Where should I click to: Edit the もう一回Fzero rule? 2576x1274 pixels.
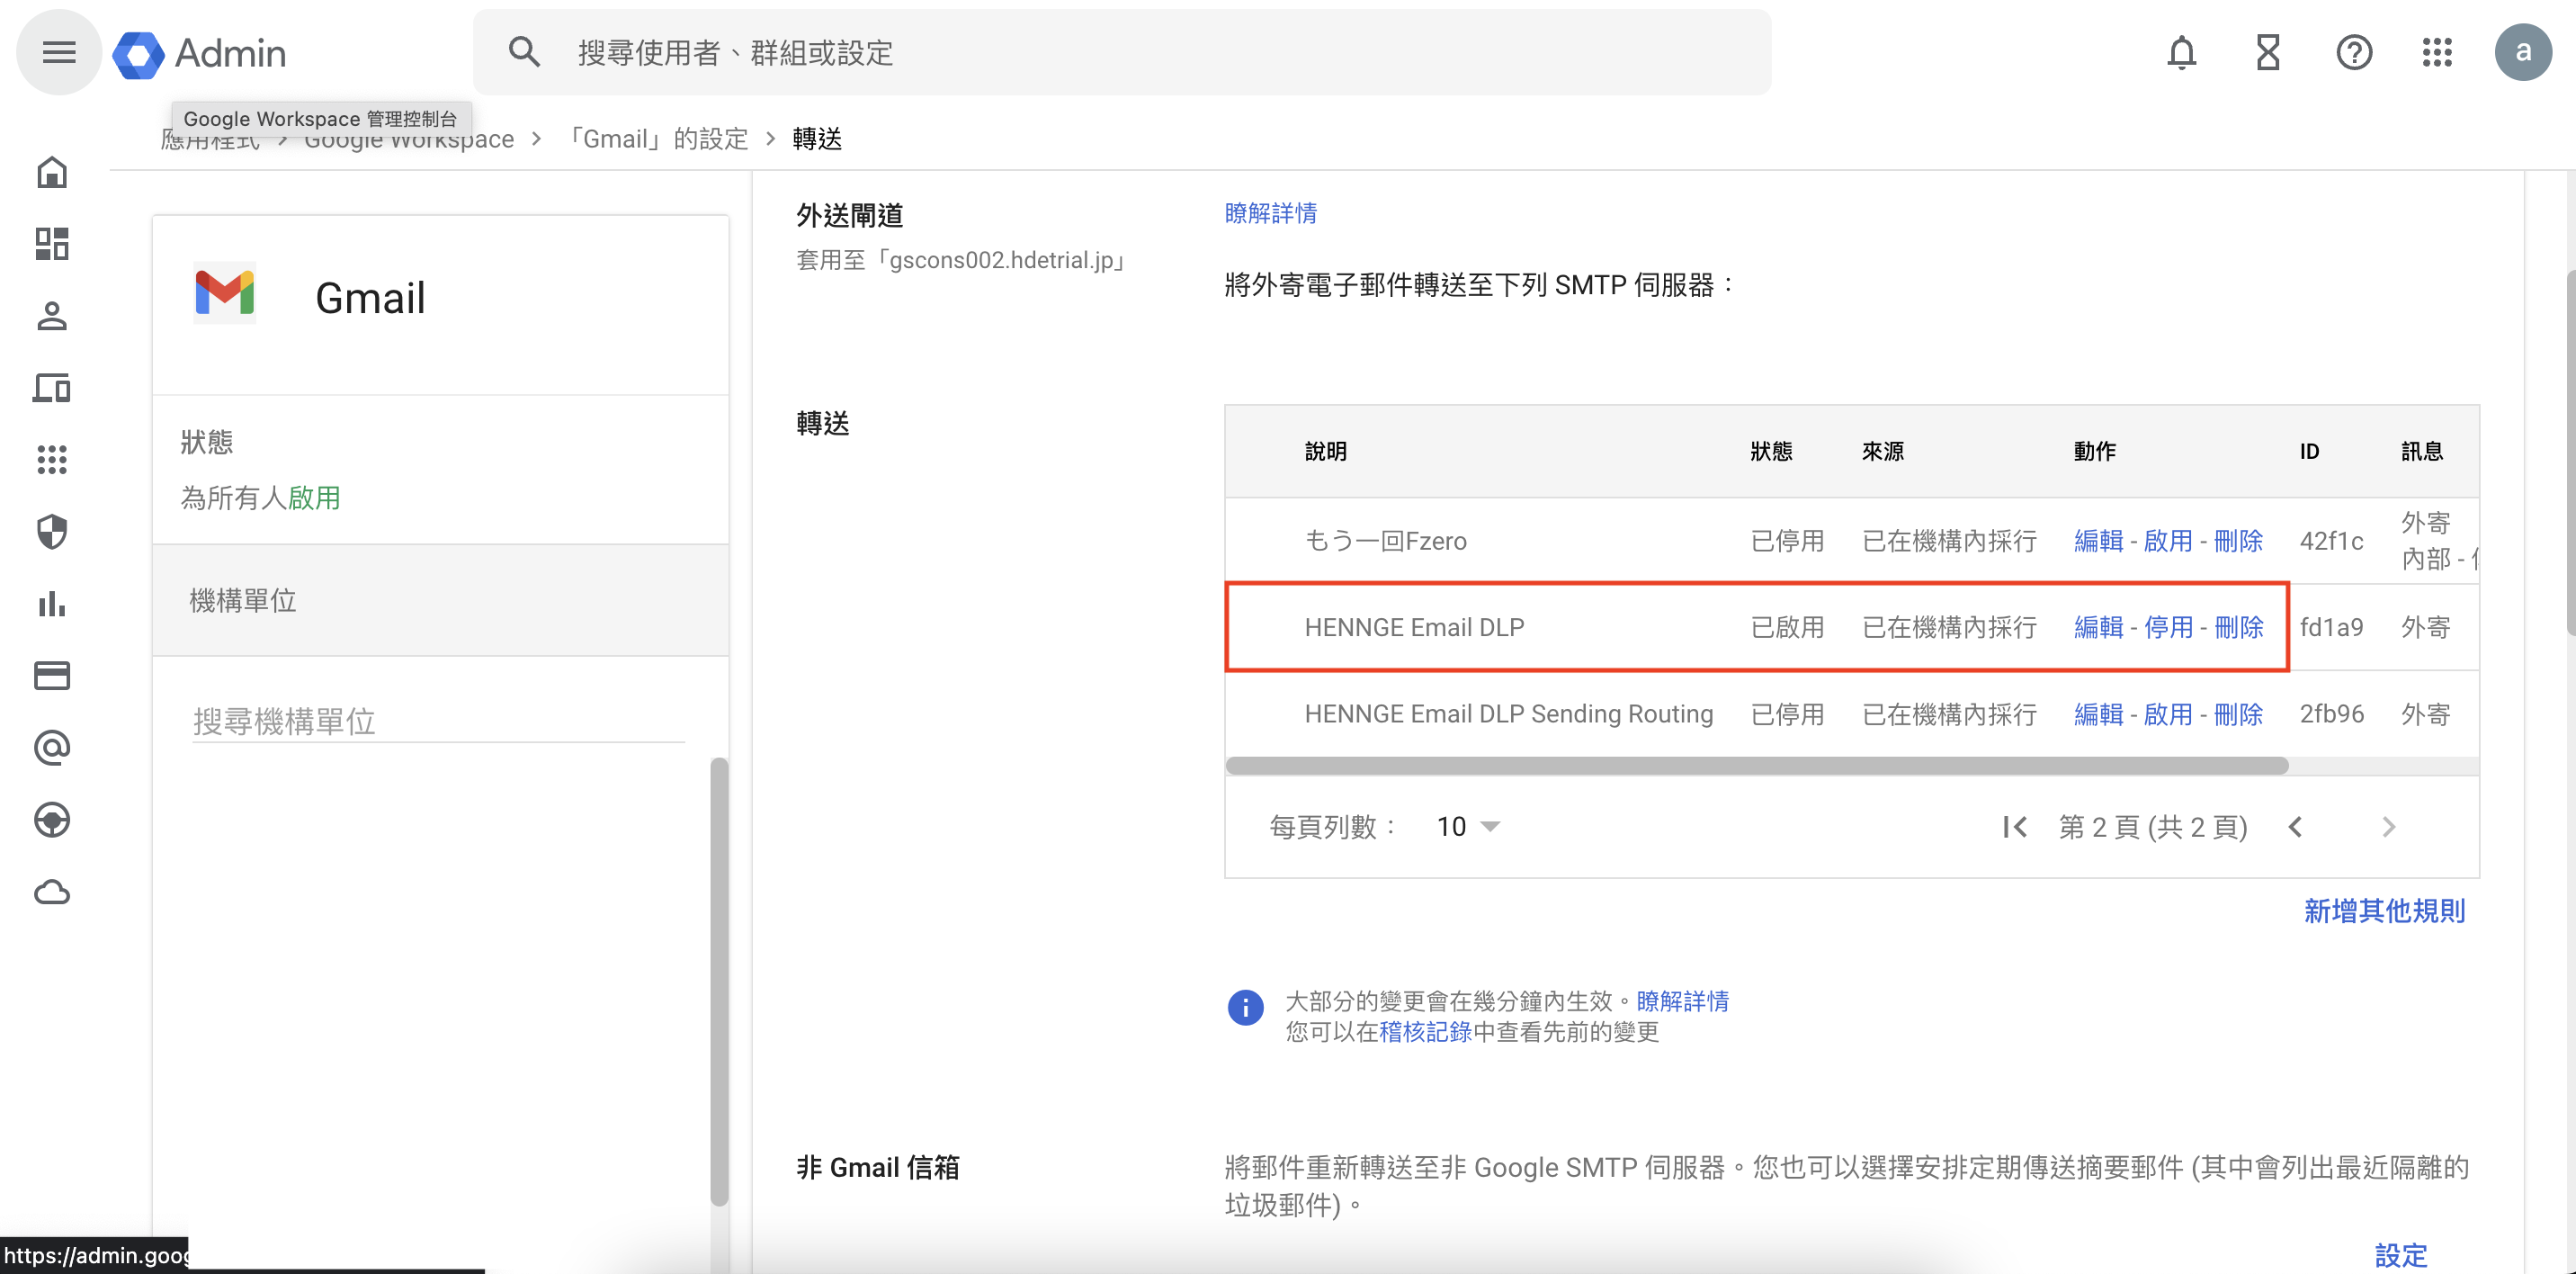click(x=2098, y=541)
